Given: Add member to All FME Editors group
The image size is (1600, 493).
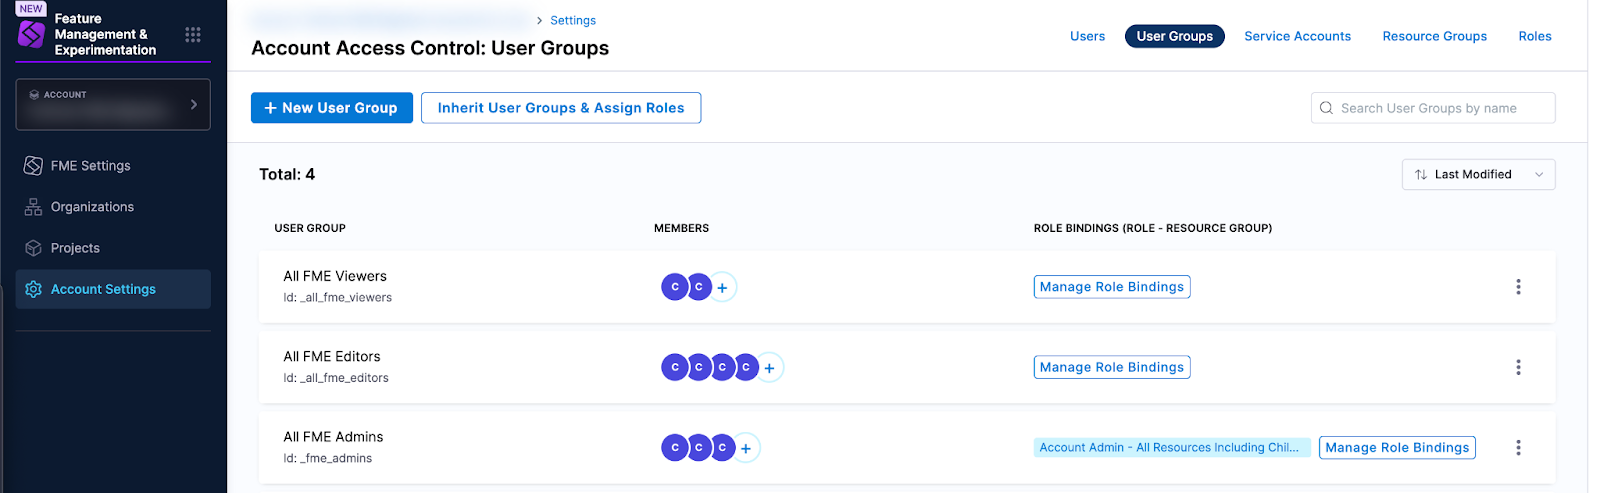Looking at the screenshot, I should tap(769, 368).
